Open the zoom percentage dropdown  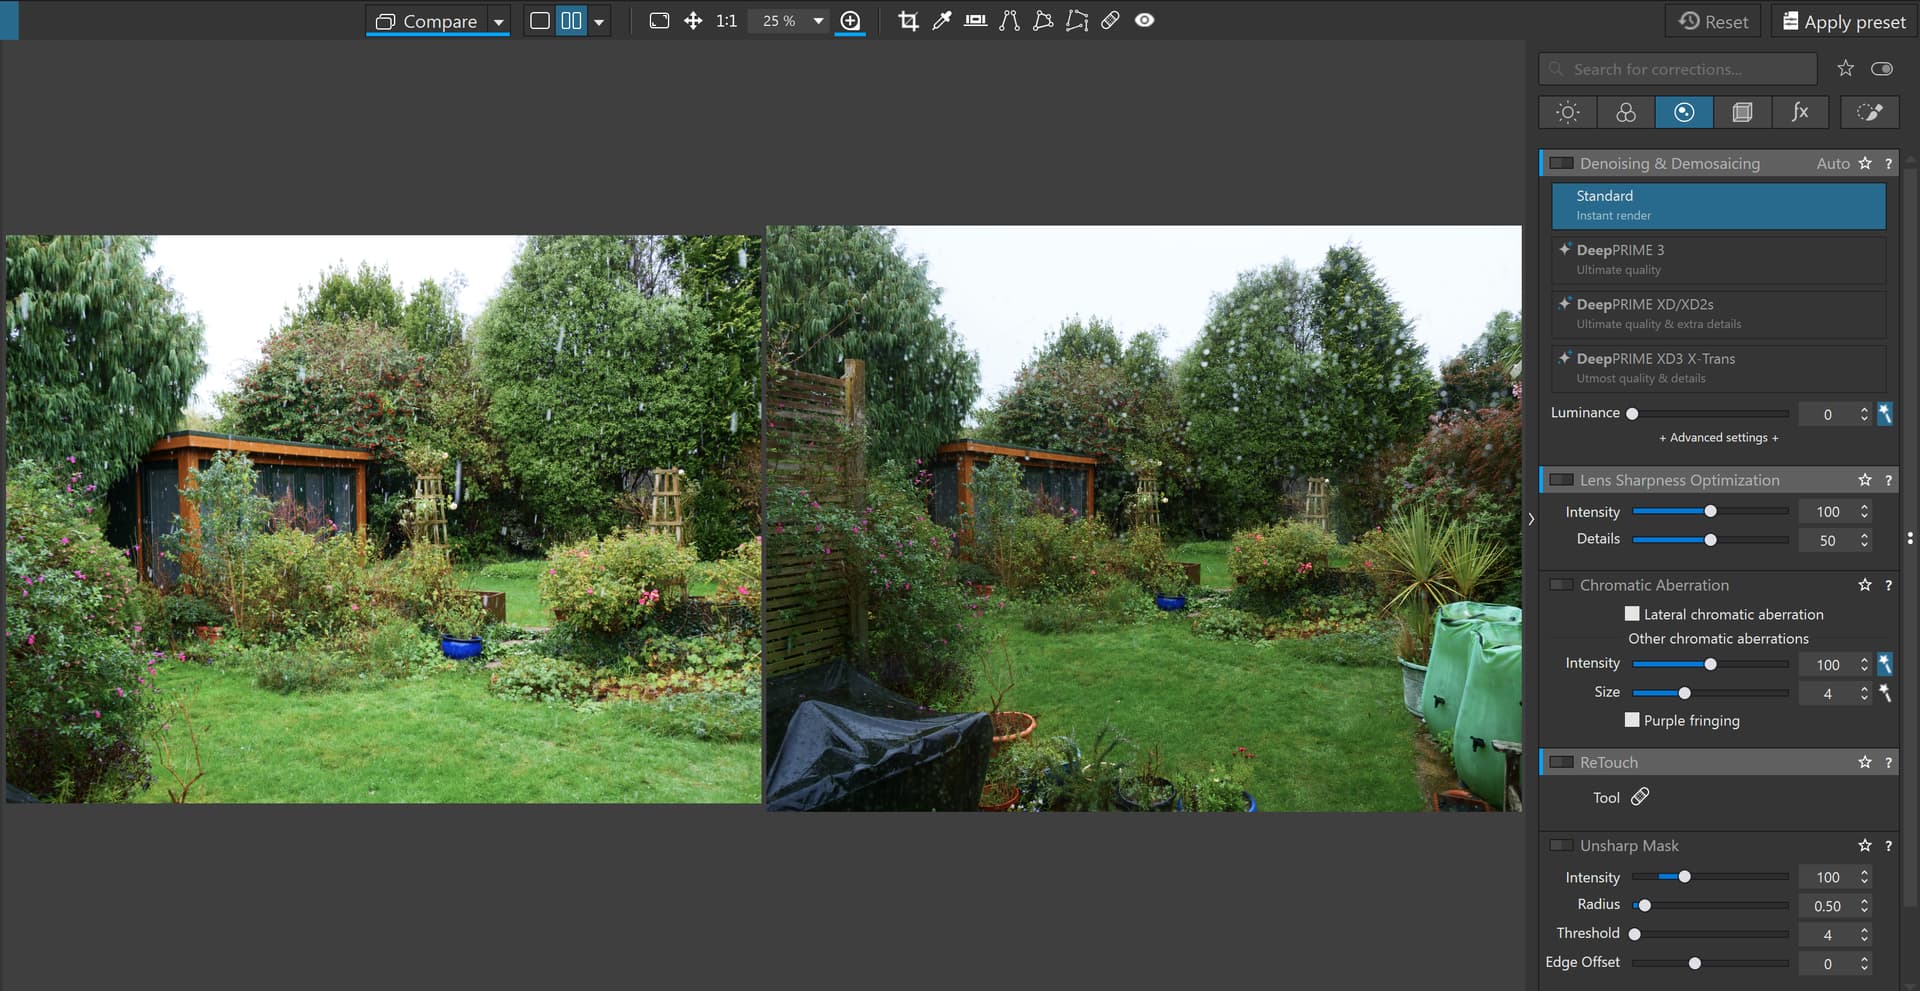click(818, 21)
